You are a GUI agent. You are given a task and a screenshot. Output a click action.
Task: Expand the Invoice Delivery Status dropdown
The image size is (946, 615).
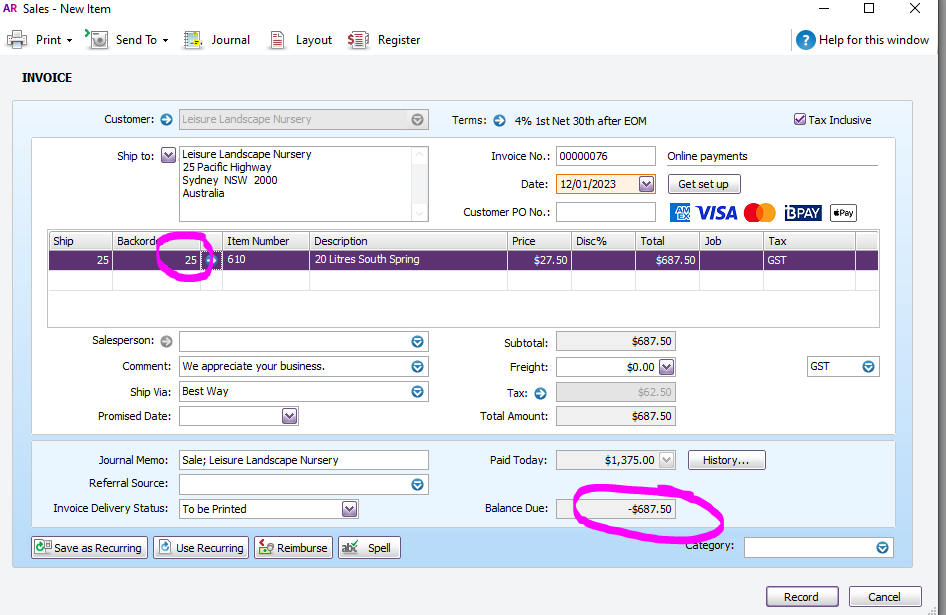tap(349, 509)
